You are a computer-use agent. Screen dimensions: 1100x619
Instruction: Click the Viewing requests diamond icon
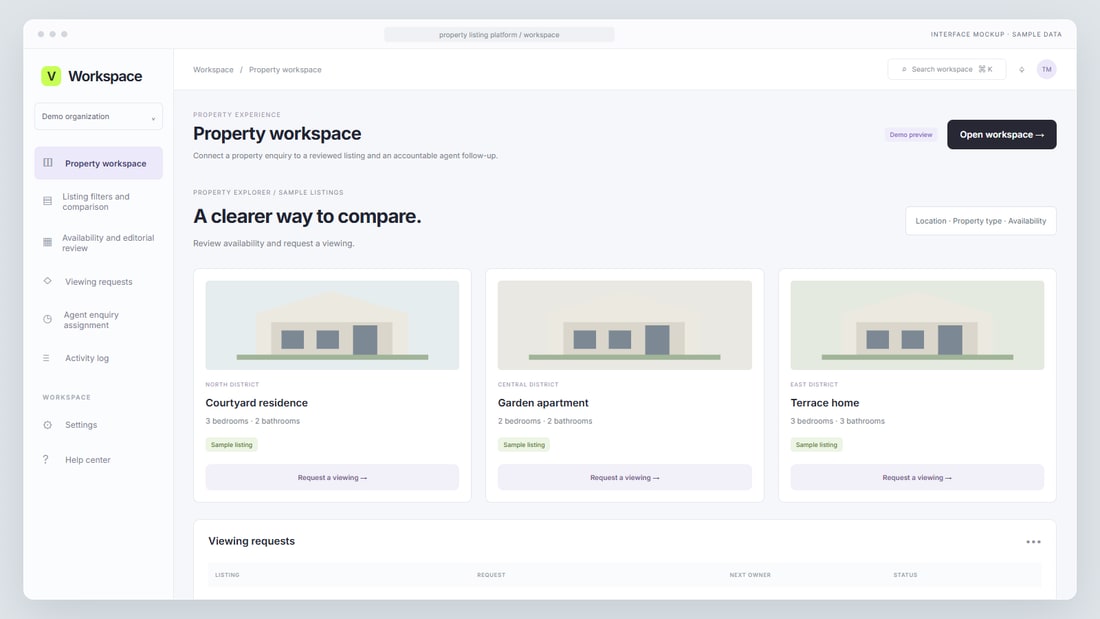[48, 281]
